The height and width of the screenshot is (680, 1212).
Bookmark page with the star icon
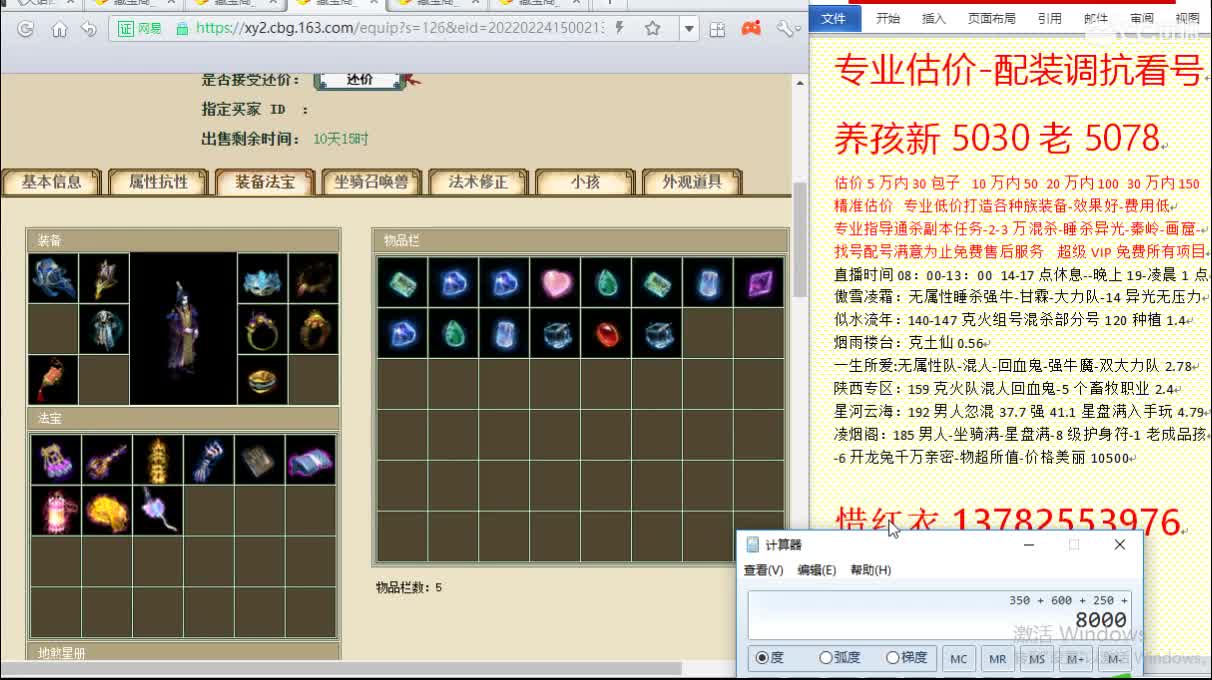tap(652, 29)
